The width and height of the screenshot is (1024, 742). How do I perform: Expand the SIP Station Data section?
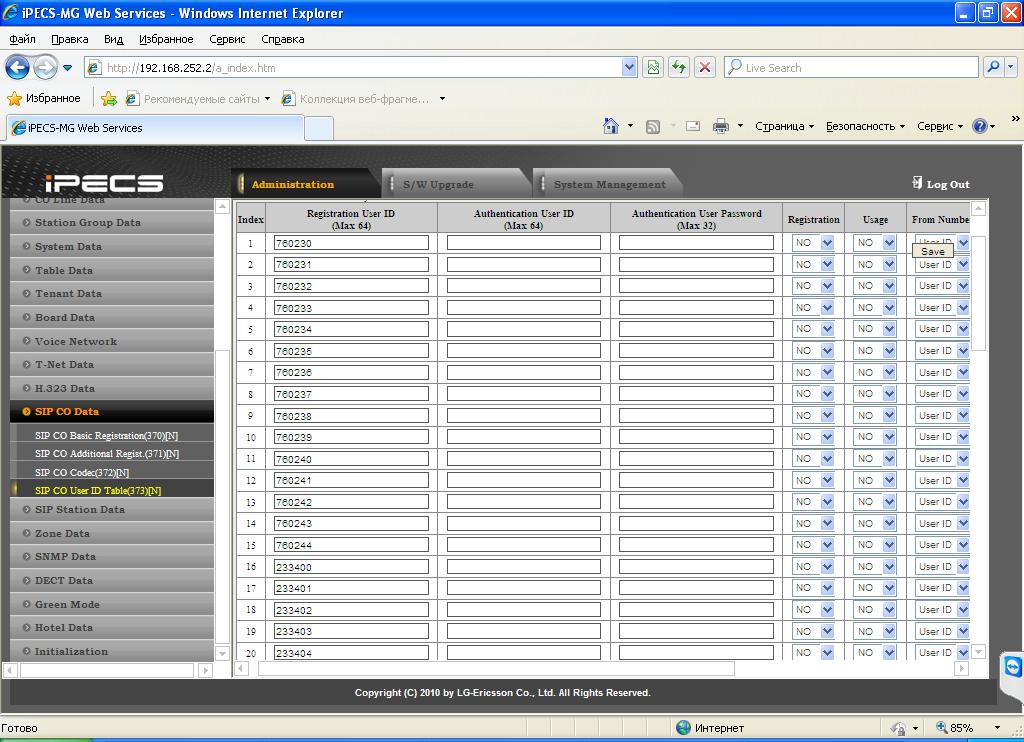tap(80, 510)
